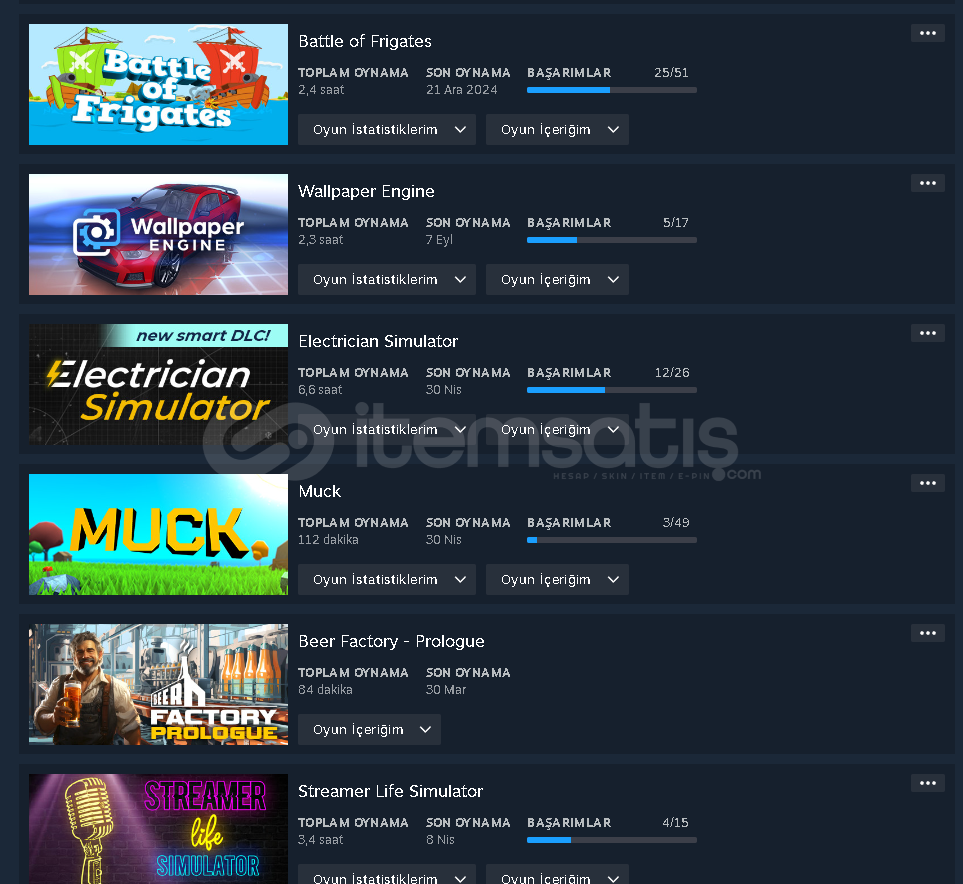Click the Battle of Frigates 25/51 achievements bar

pos(612,90)
